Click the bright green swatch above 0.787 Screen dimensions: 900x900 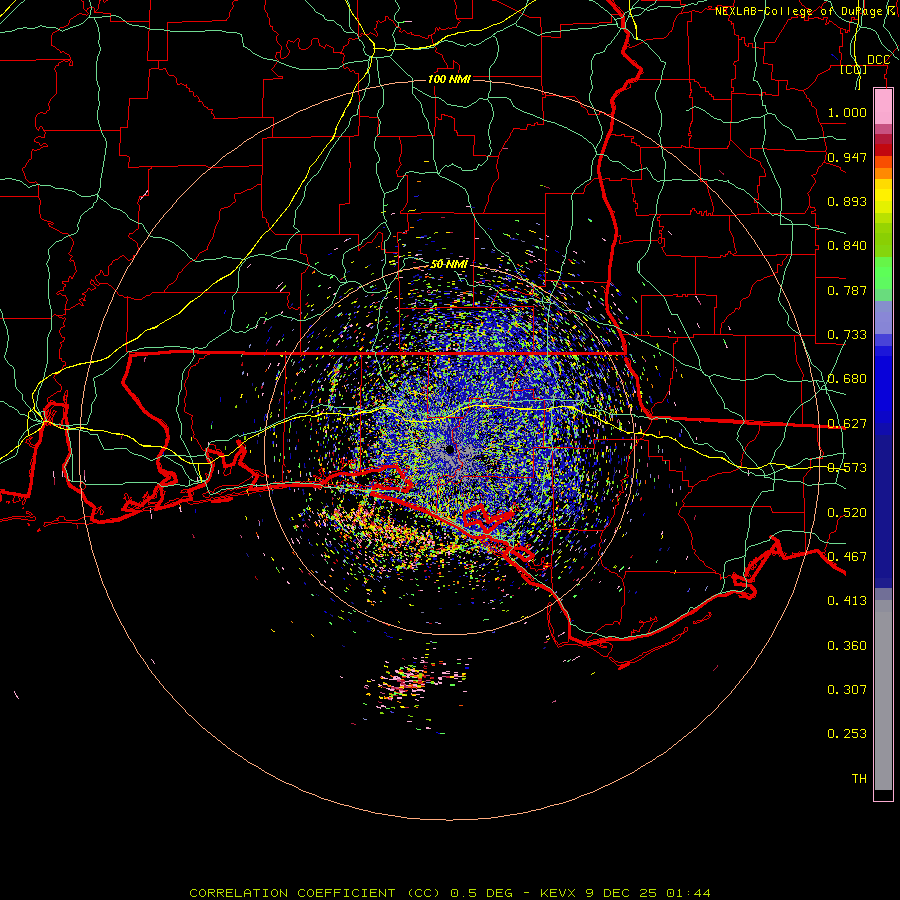point(883,273)
